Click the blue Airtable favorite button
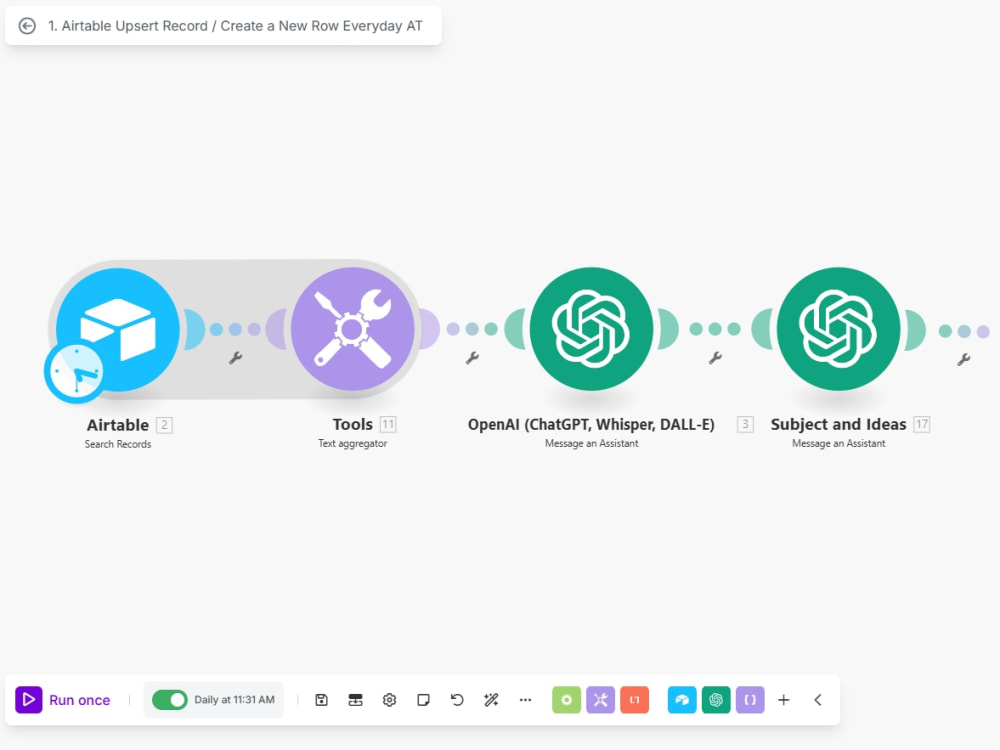Viewport: 1000px width, 750px height. coord(682,700)
